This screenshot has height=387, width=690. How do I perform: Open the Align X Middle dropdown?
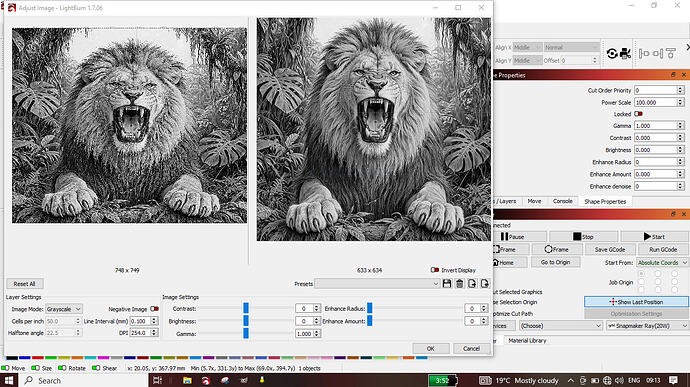point(527,47)
